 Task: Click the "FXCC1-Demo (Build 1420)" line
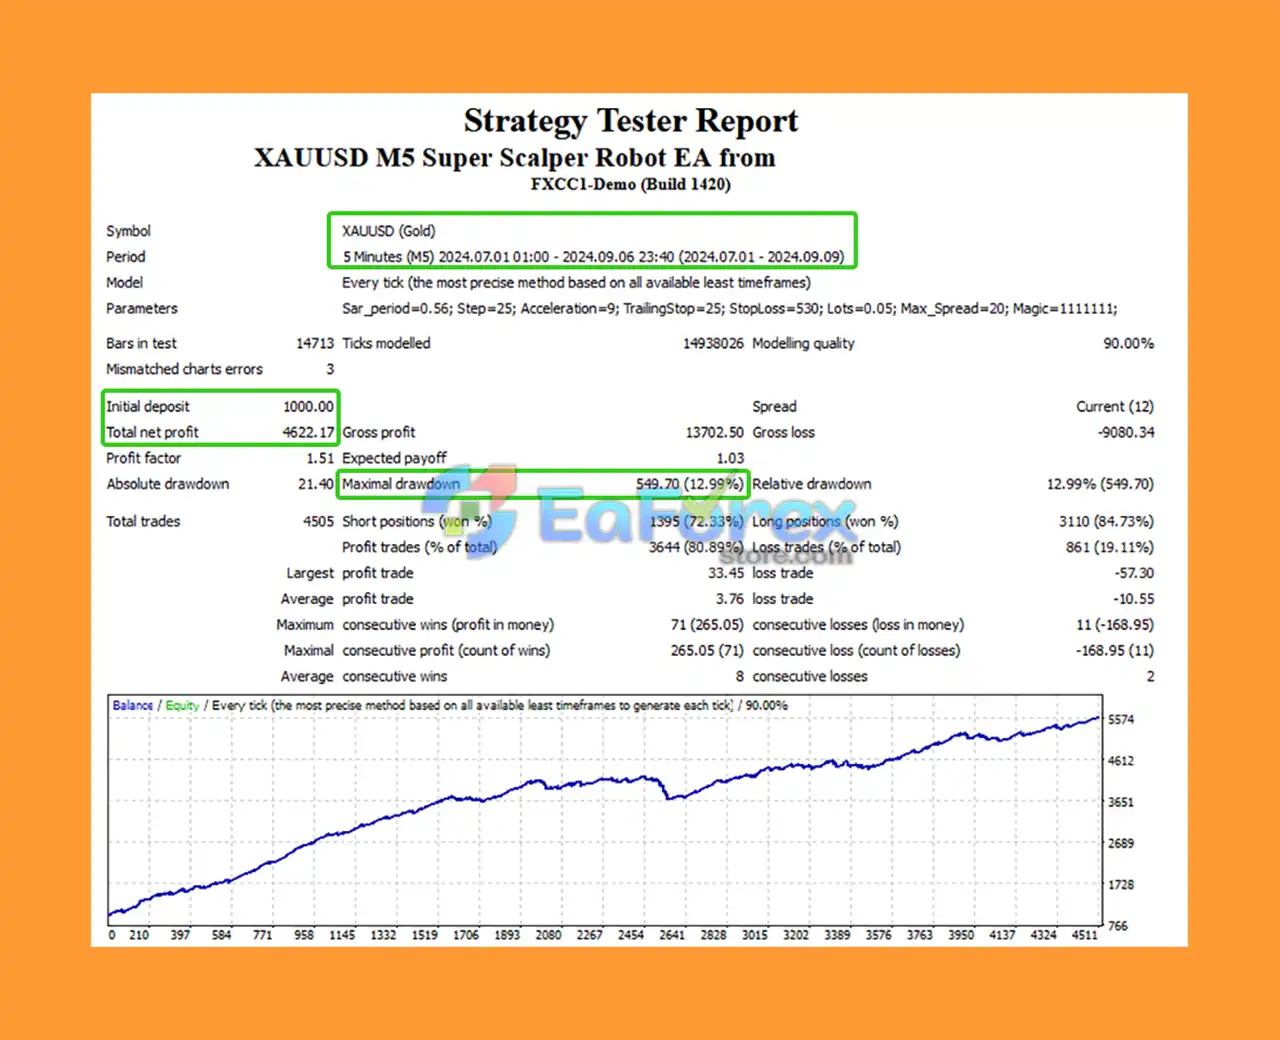(631, 184)
